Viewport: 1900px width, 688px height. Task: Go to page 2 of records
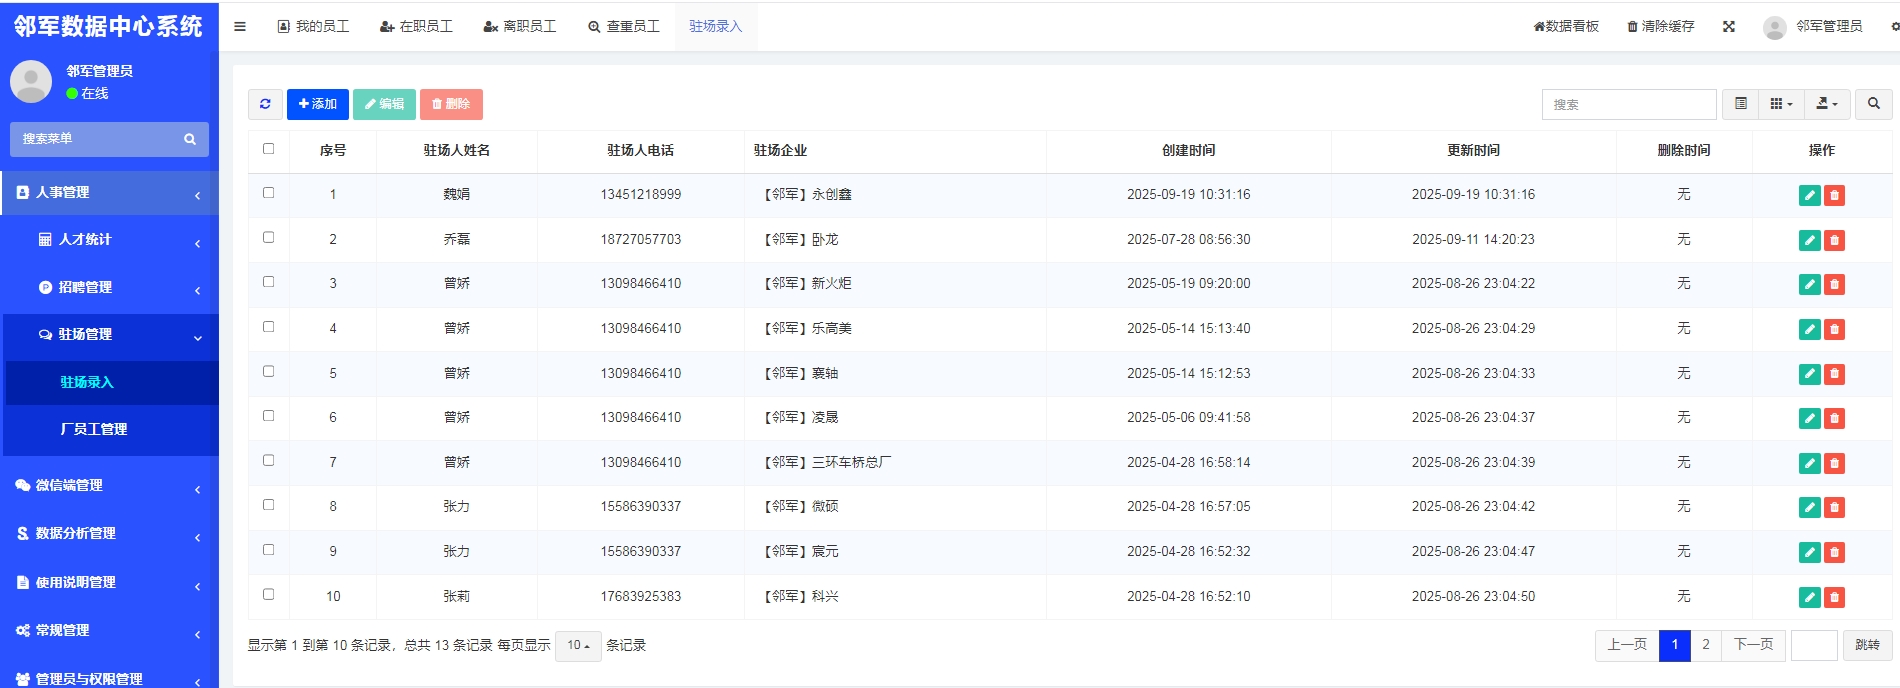1706,645
